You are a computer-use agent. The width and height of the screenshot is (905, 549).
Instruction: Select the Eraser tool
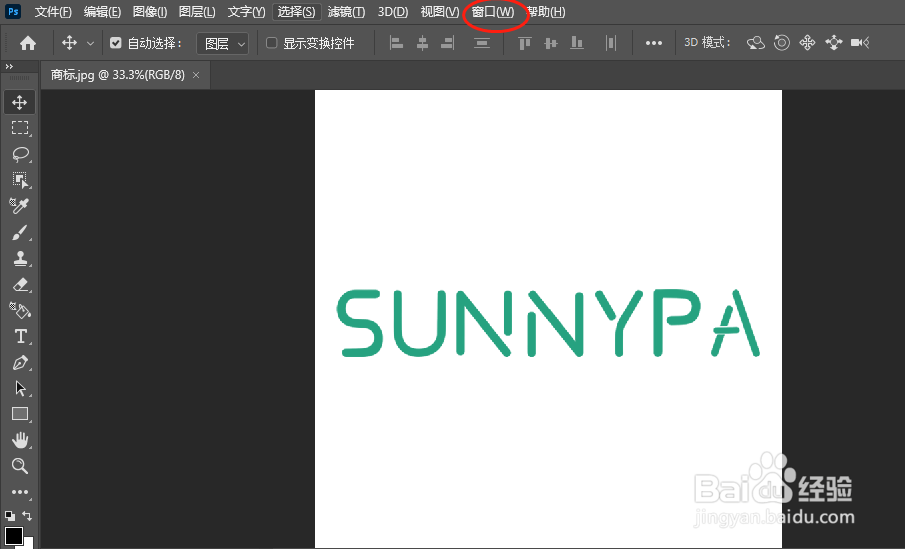(20, 284)
